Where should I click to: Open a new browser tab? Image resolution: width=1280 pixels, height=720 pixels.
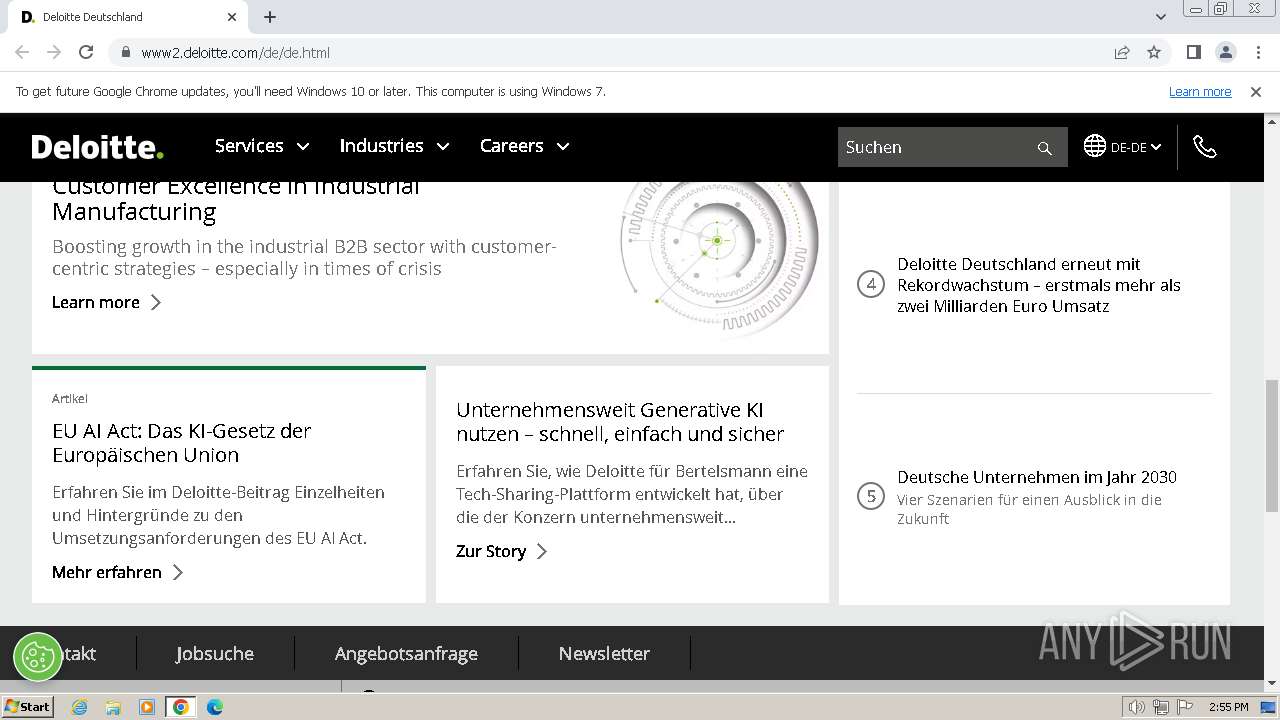pos(270,17)
